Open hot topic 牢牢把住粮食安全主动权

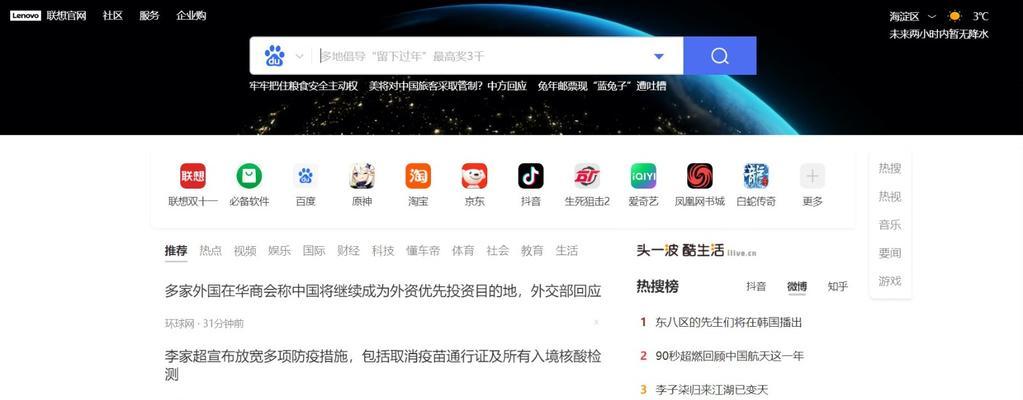304,86
